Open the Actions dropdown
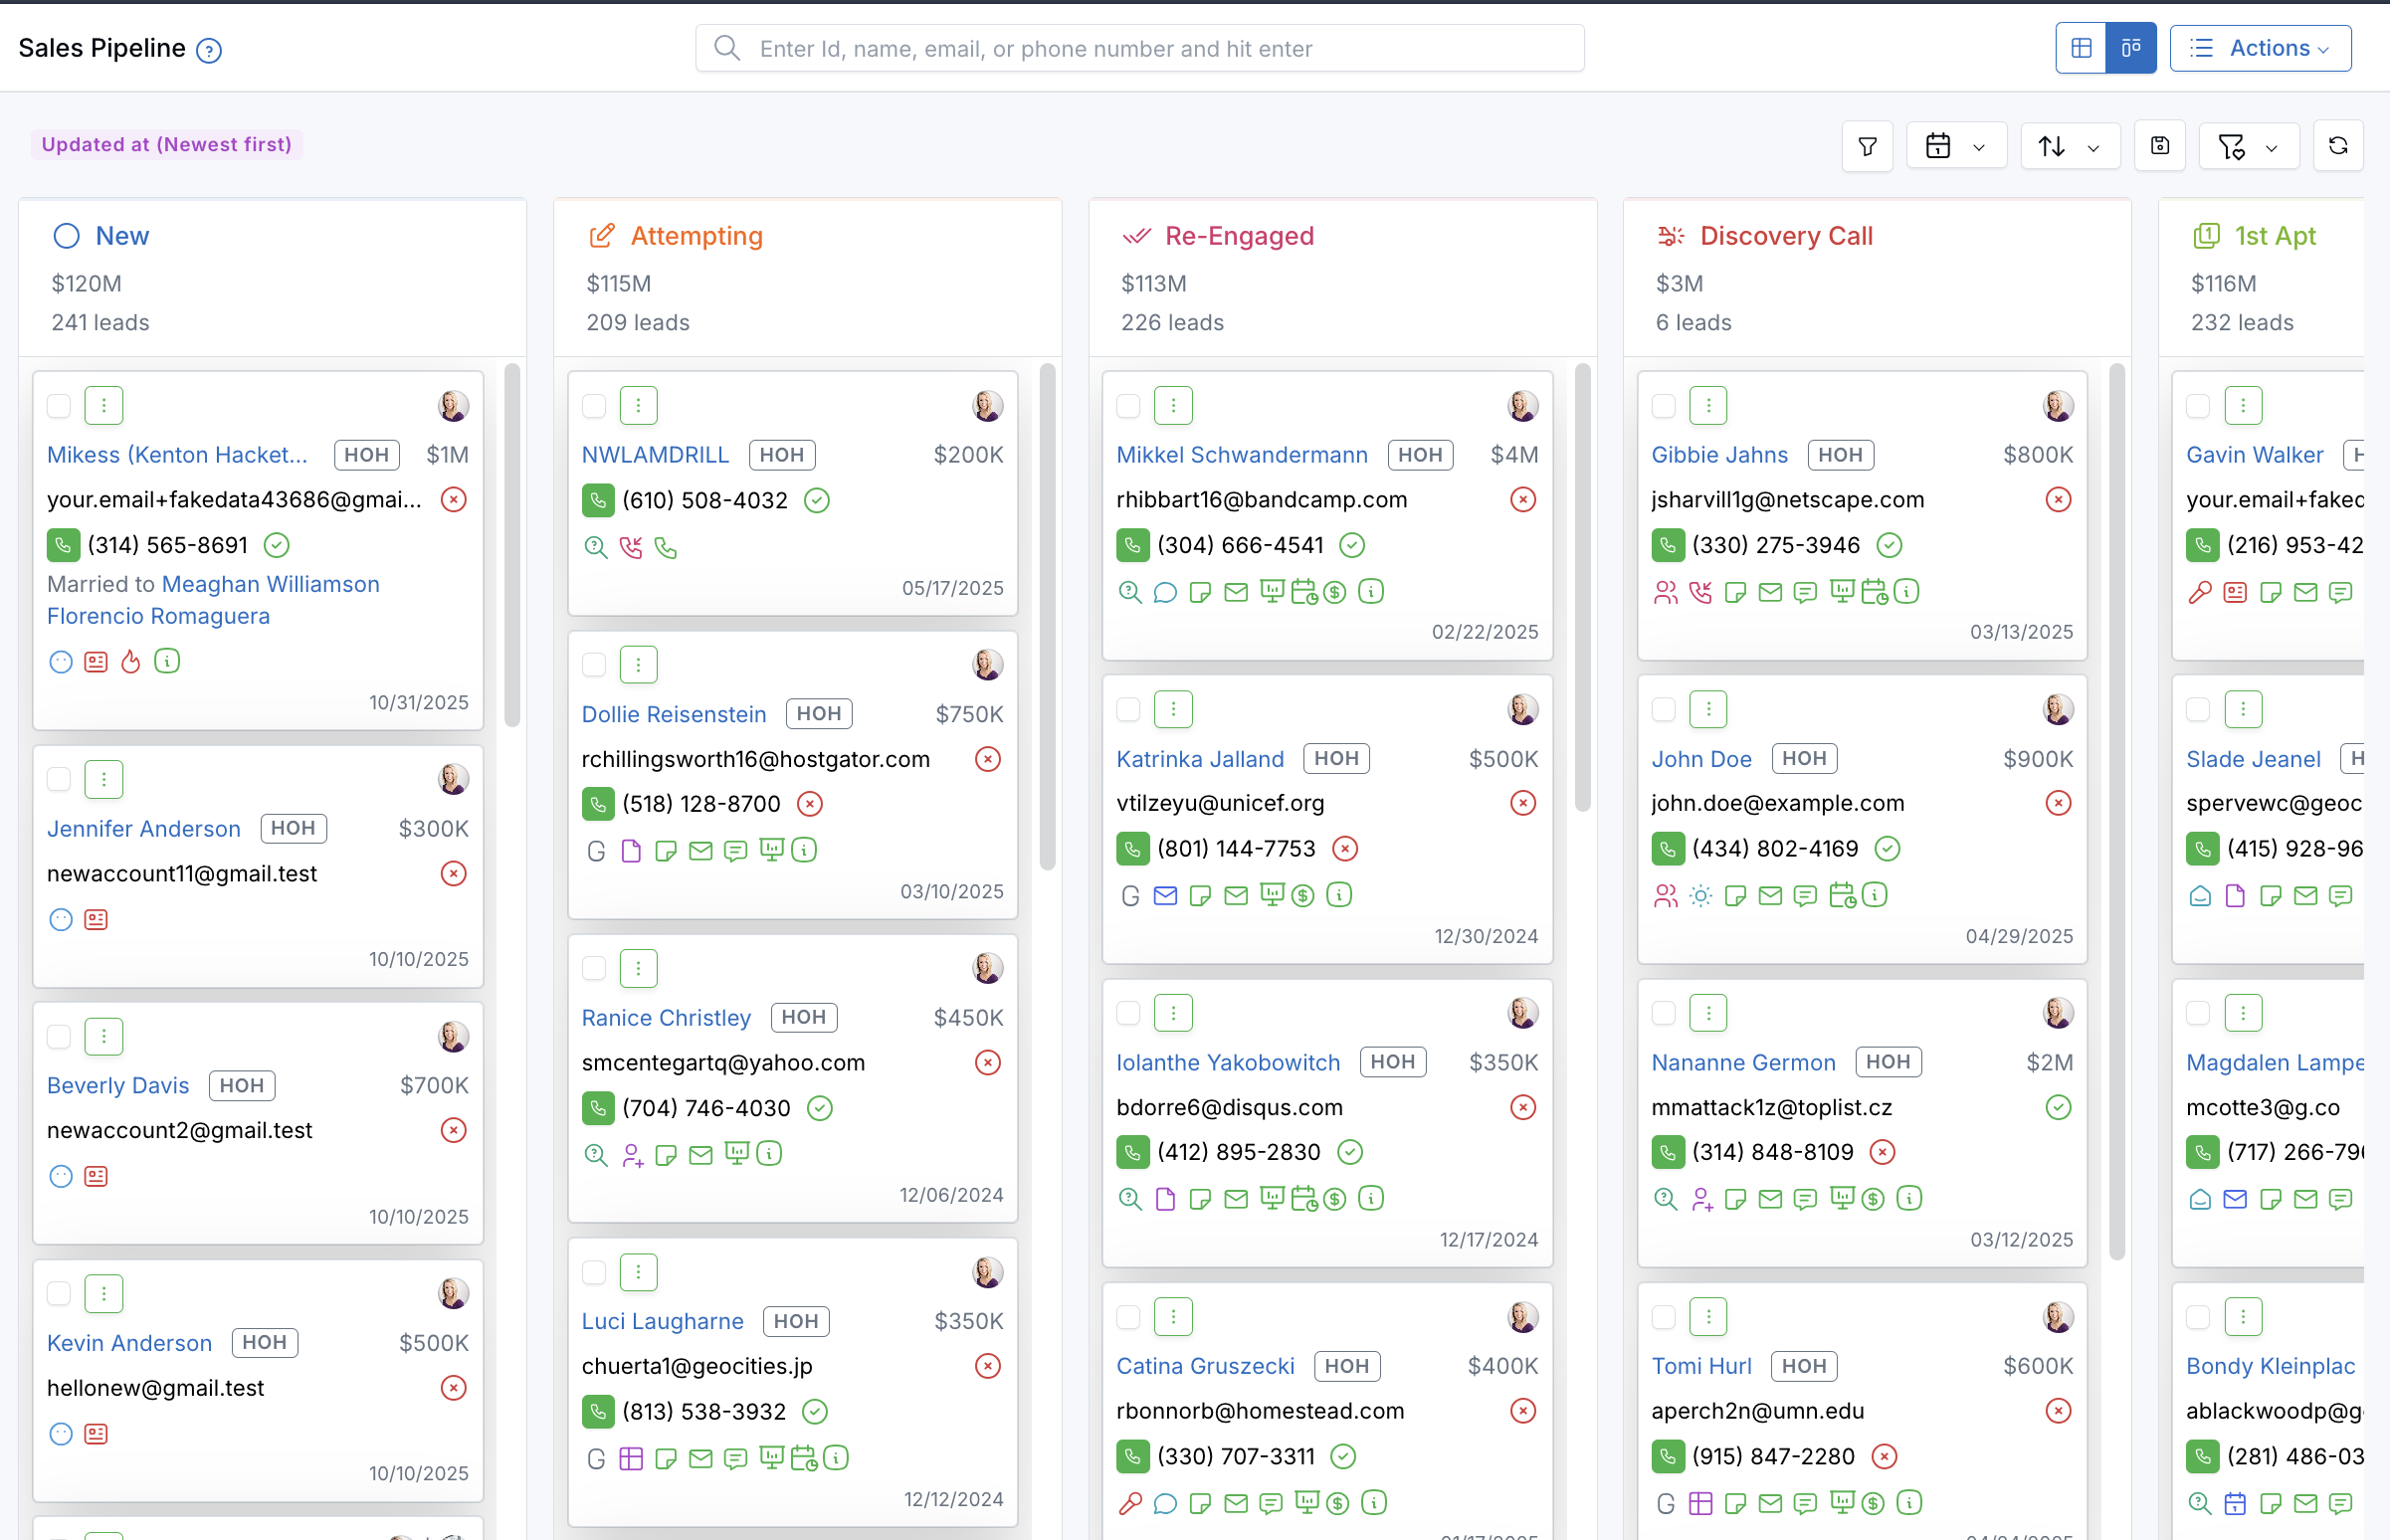This screenshot has height=1540, width=2390. coord(2260,47)
